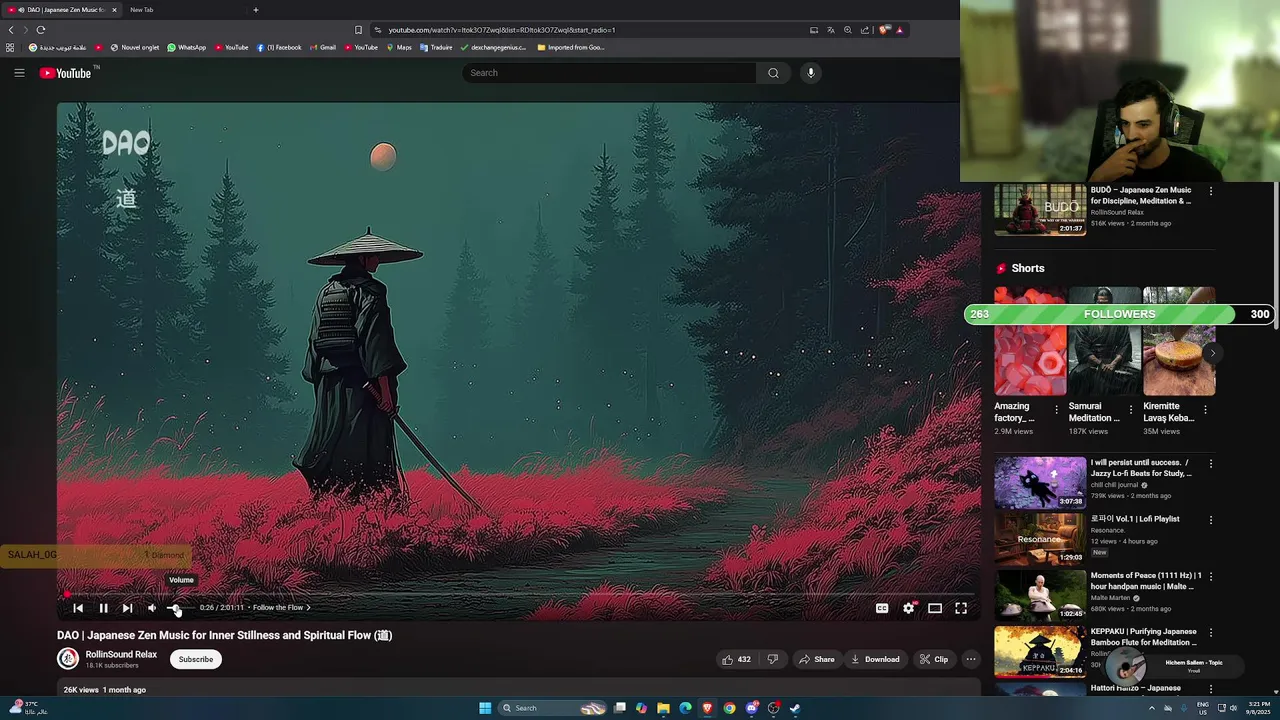Open options for Kiremitte Lavaş short
The height and width of the screenshot is (720, 1280).
point(1206,409)
